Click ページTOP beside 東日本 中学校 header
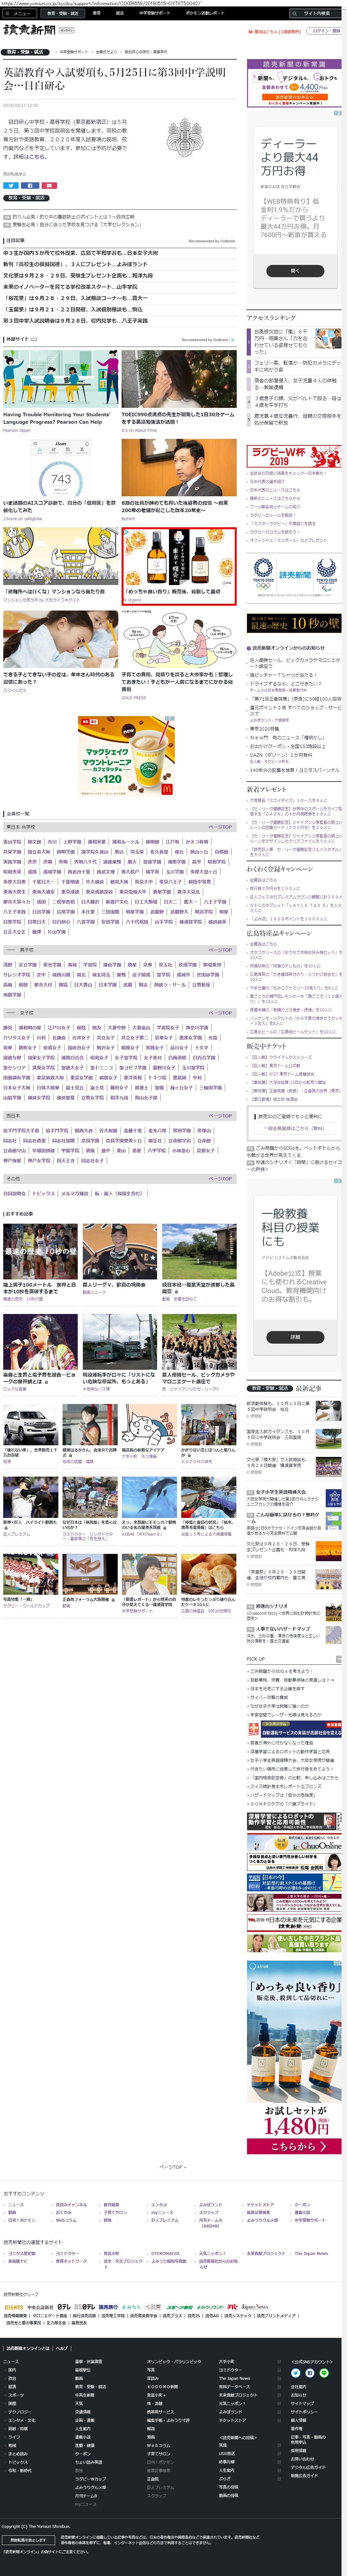 click(x=220, y=827)
